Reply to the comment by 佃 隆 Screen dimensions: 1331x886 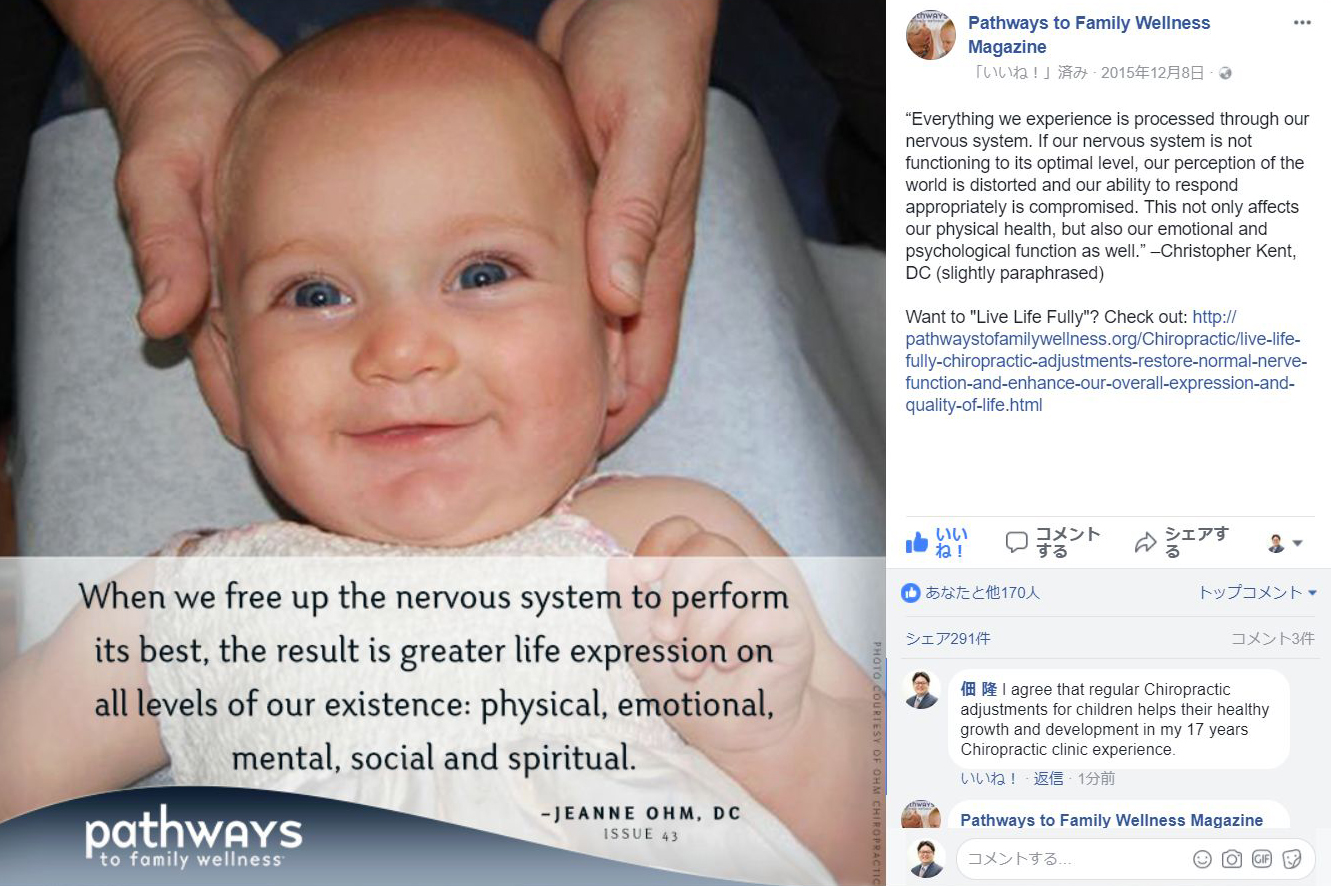(1048, 778)
